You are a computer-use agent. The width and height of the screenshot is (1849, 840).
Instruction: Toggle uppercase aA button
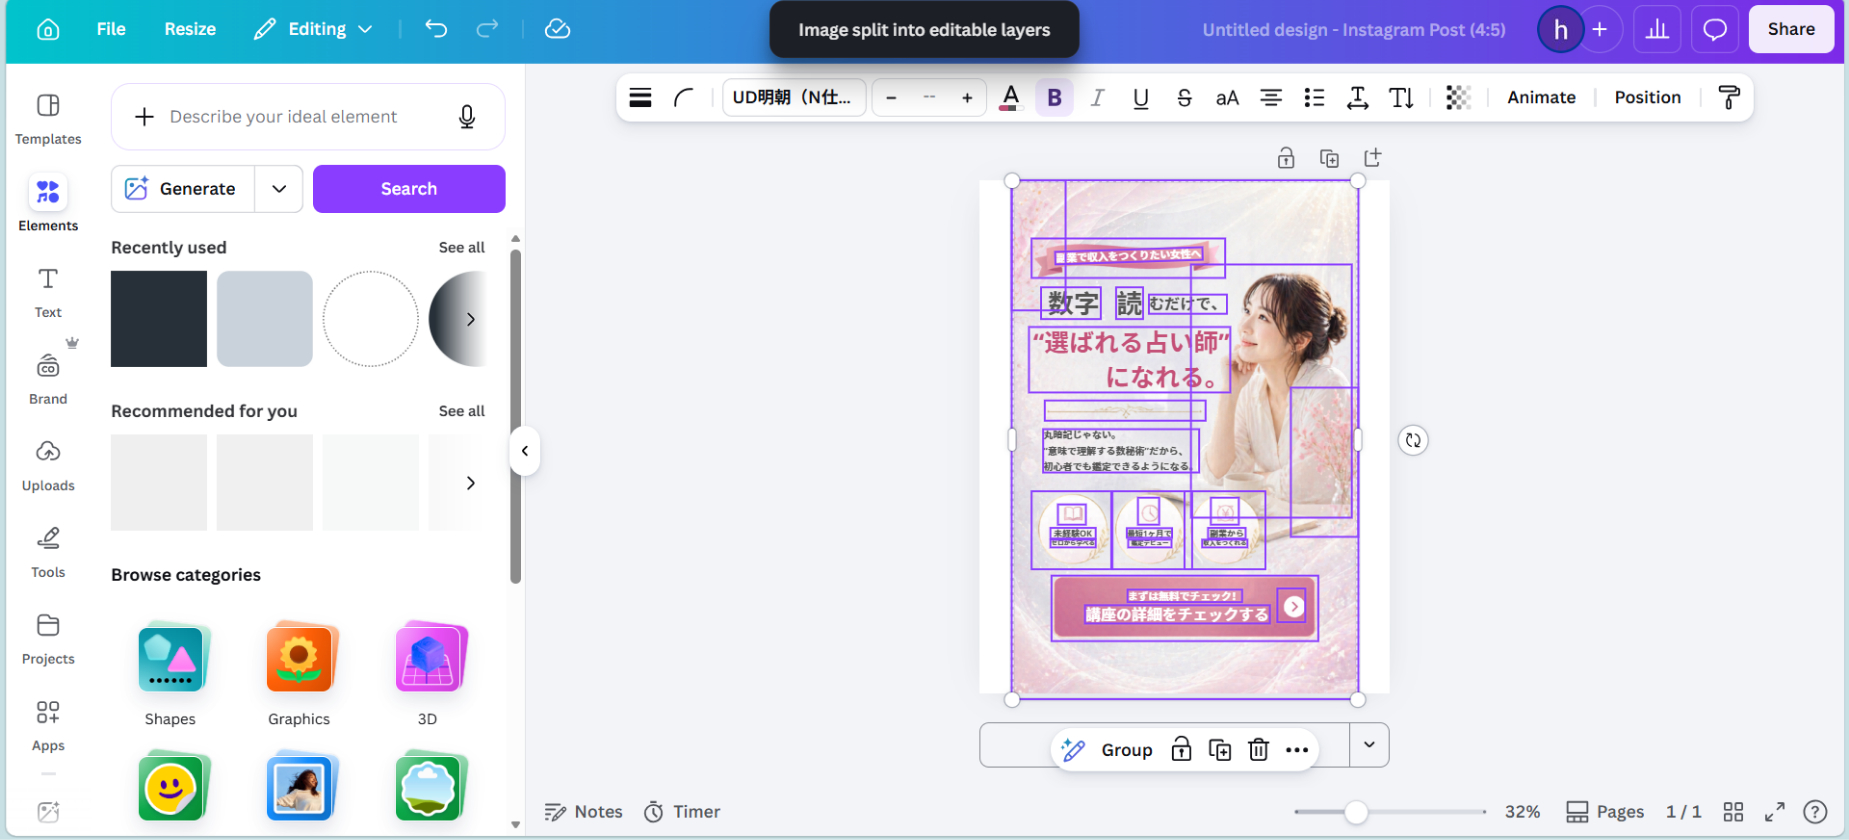[1227, 97]
